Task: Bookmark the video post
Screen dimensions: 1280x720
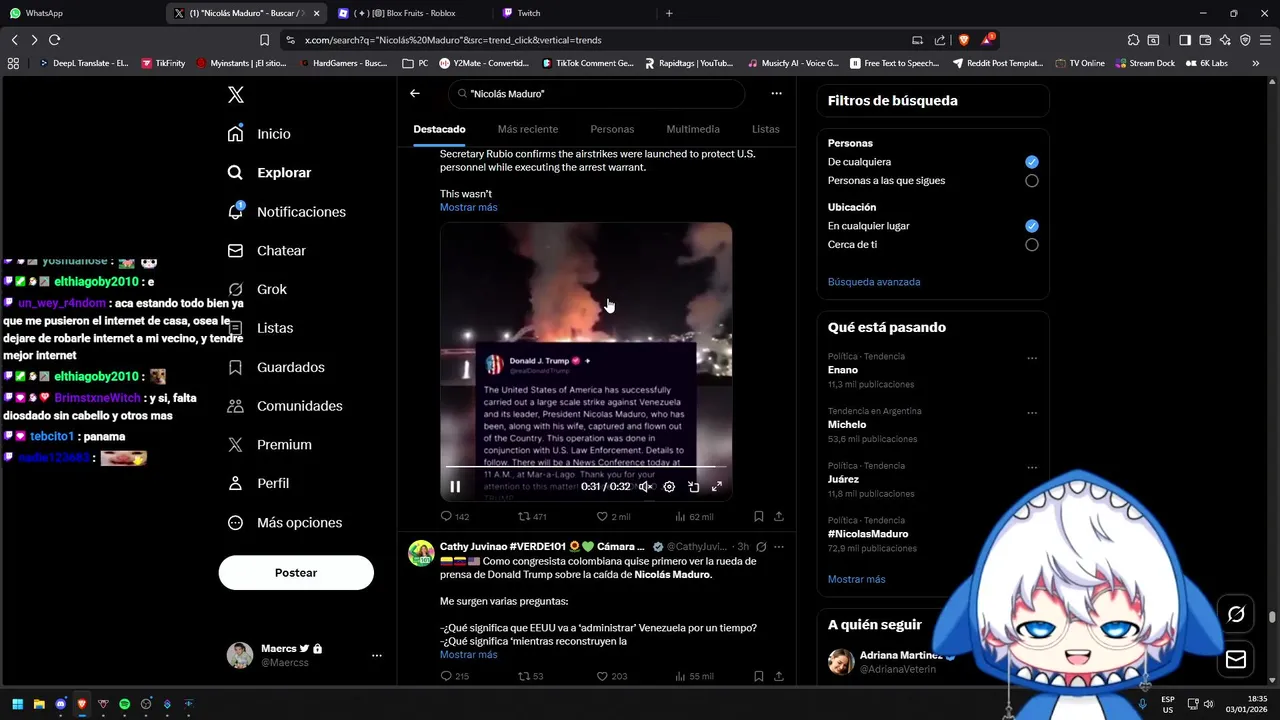Action: [x=758, y=517]
